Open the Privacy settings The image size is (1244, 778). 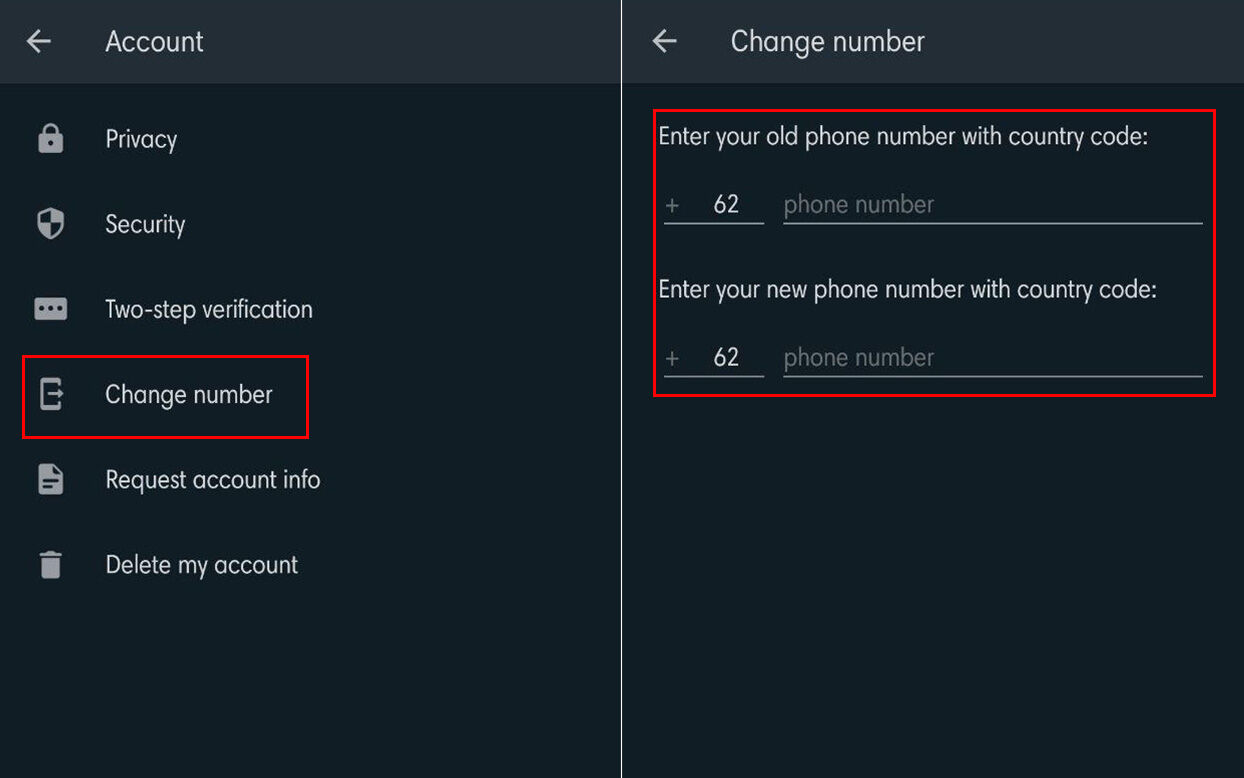click(x=141, y=139)
